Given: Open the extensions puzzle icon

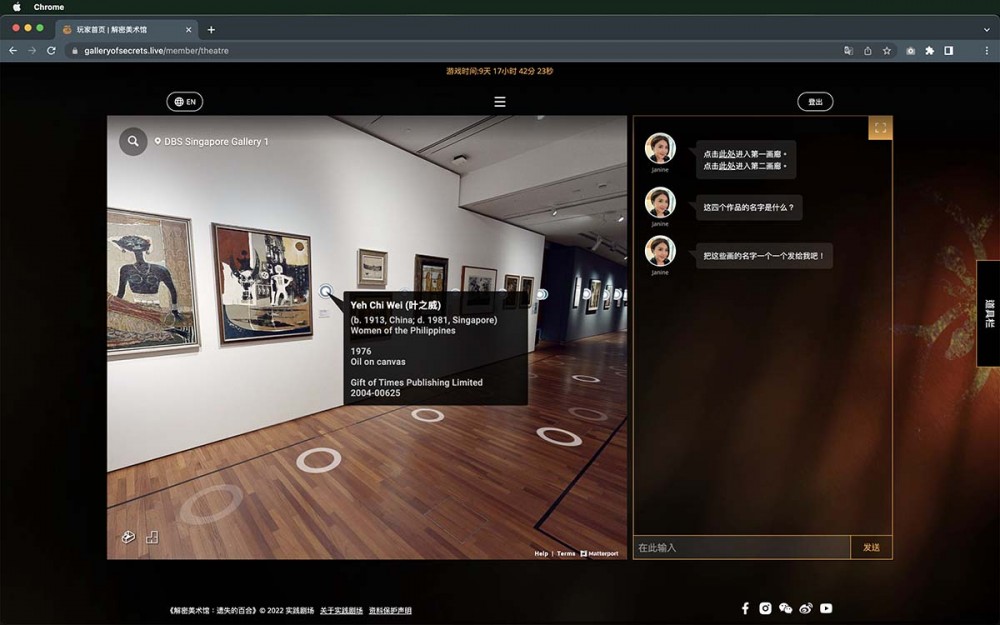Looking at the screenshot, I should click(x=930, y=50).
